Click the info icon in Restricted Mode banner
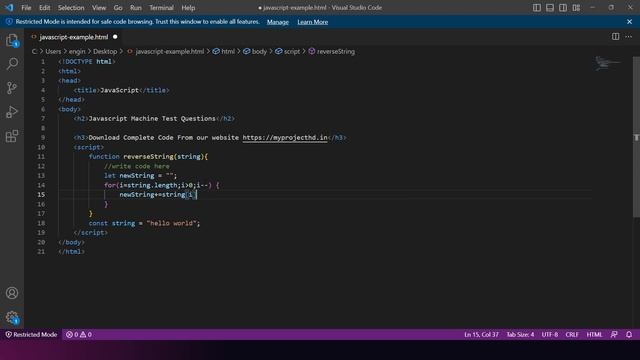Image resolution: width=640 pixels, height=360 pixels. pyautogui.click(x=9, y=22)
